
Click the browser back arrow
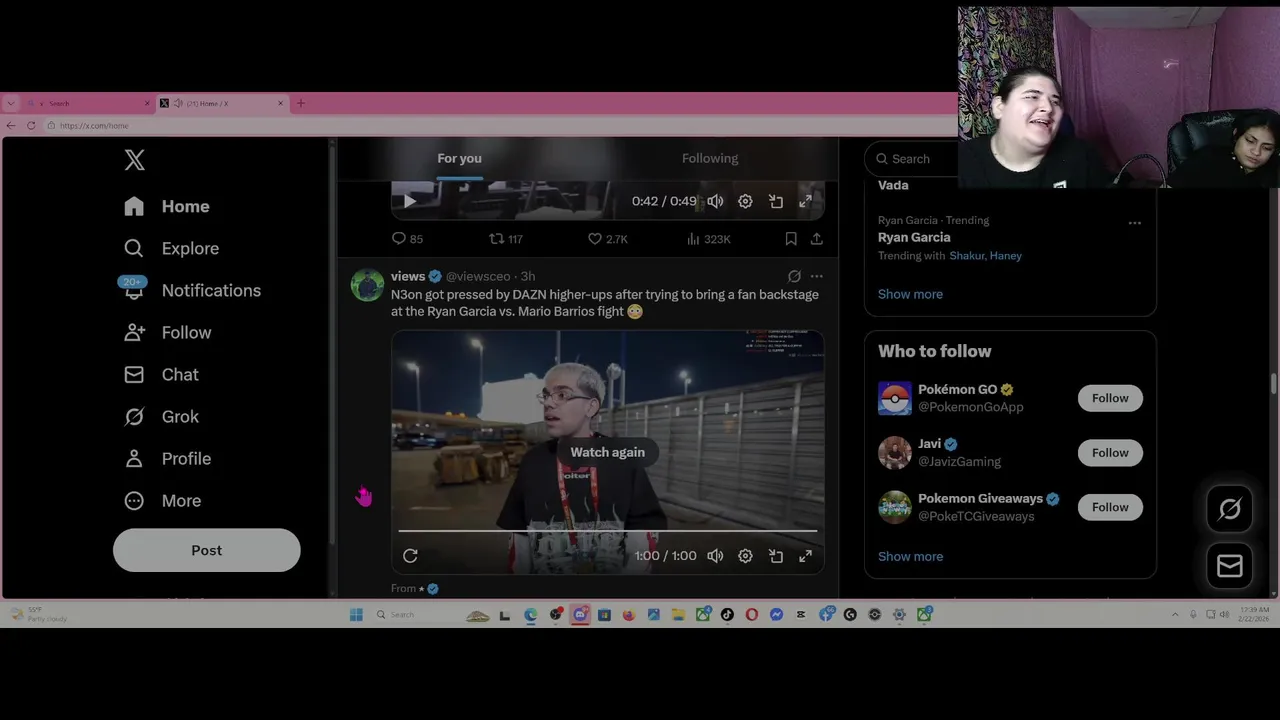click(11, 125)
